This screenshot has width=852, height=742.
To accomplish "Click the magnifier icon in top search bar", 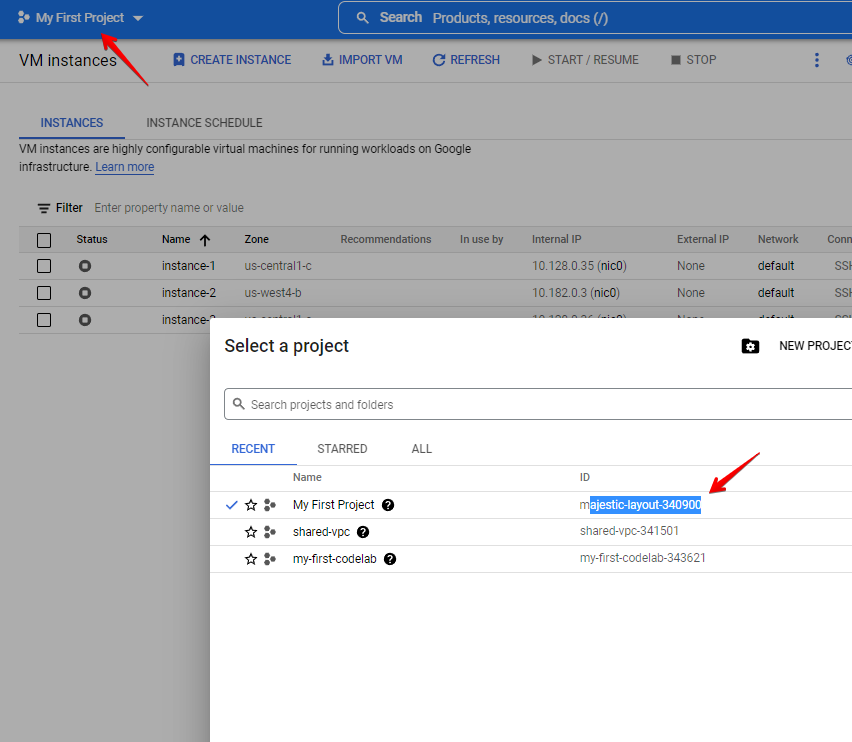I will pyautogui.click(x=362, y=18).
